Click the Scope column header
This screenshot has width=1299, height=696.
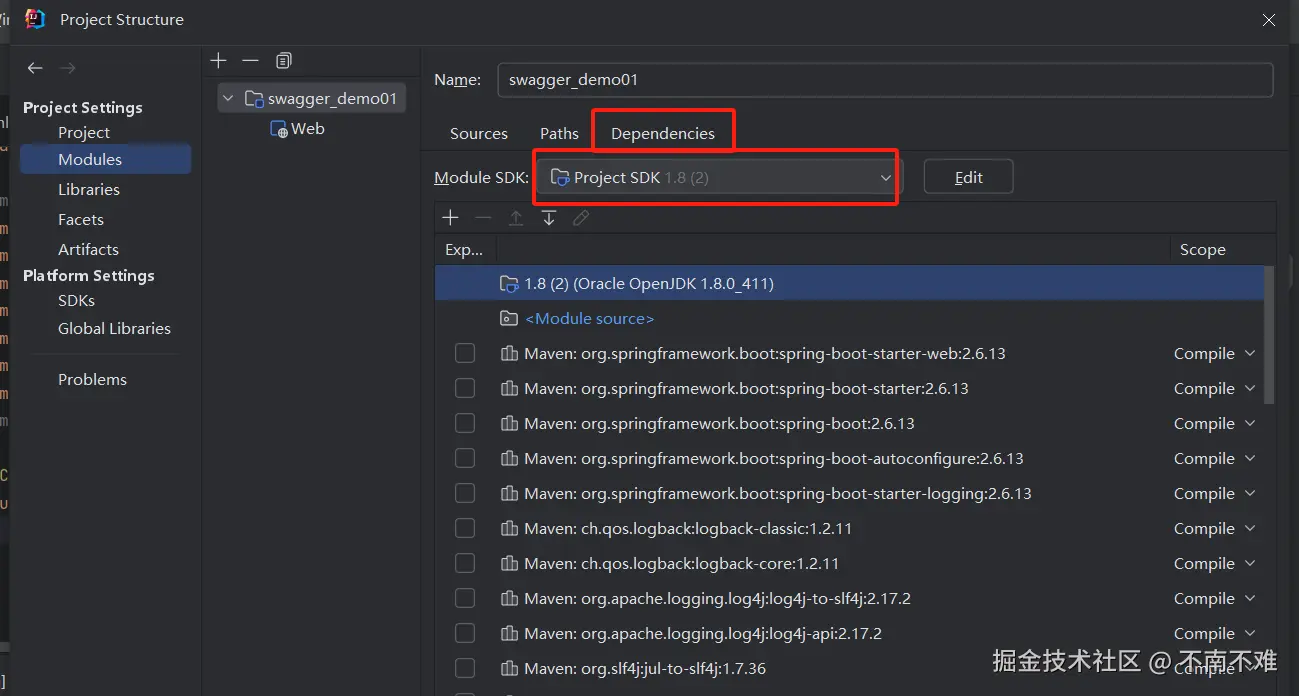tap(1202, 249)
